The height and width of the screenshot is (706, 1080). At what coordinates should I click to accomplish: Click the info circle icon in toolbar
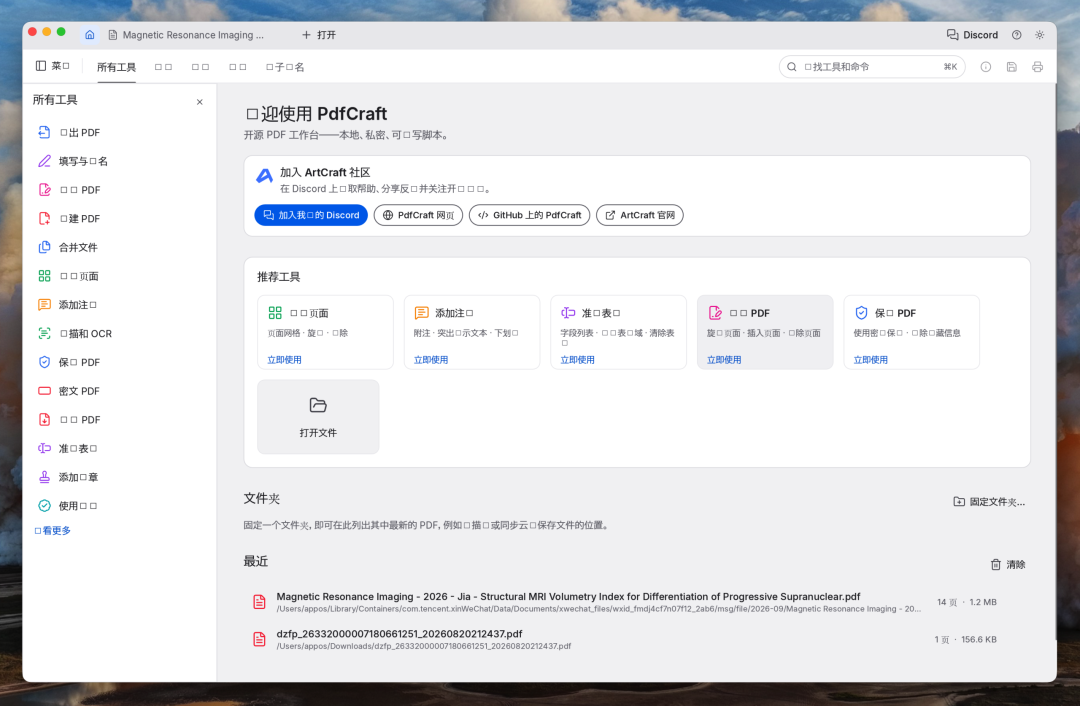[x=986, y=67]
